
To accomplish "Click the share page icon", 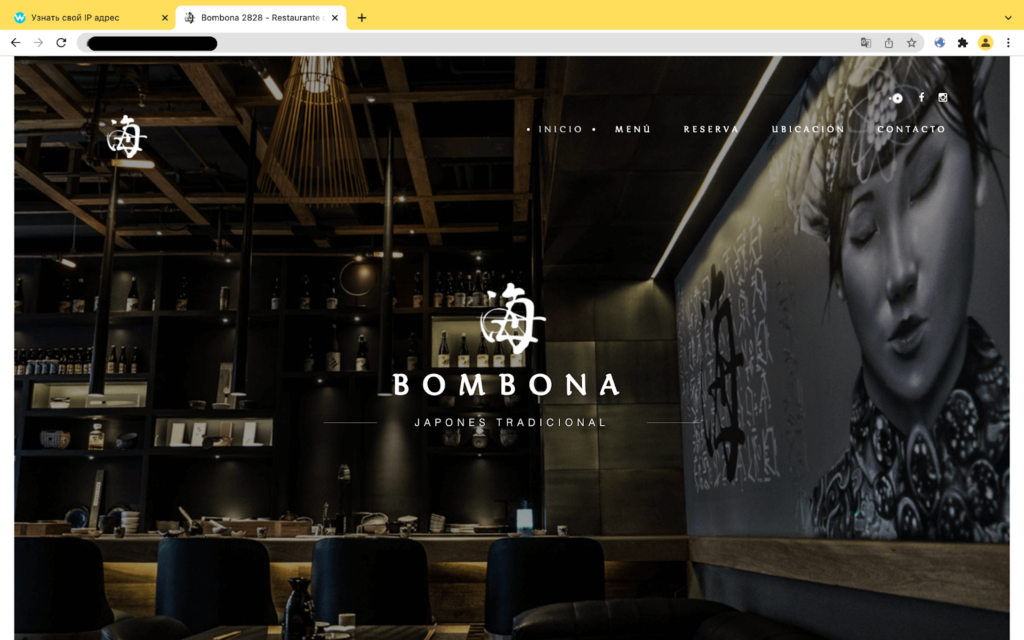I will coord(889,43).
